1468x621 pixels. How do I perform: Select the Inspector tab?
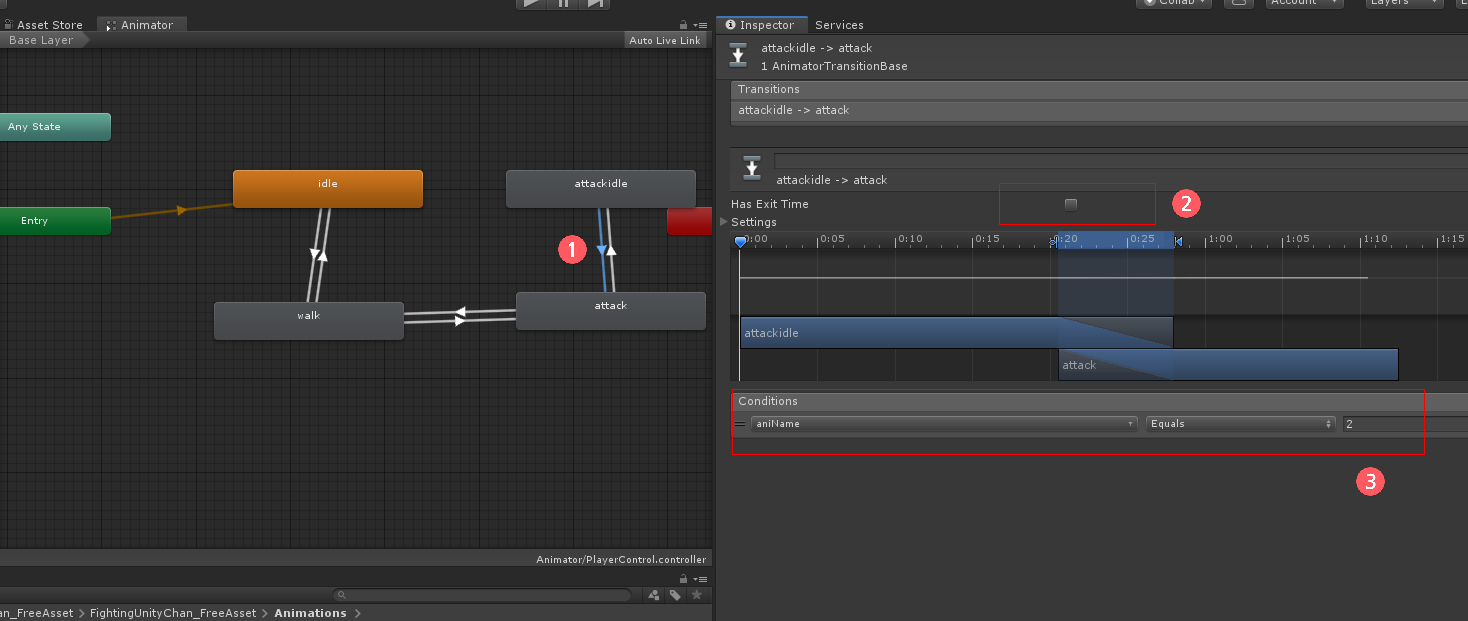pos(761,25)
